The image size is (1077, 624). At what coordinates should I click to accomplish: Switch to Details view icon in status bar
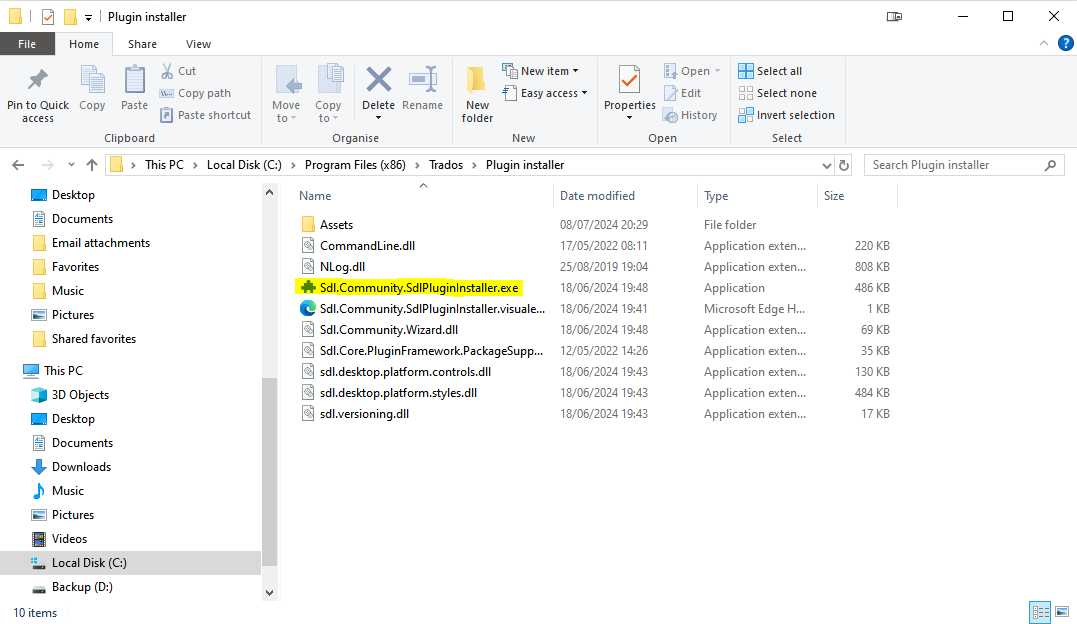pyautogui.click(x=1041, y=612)
